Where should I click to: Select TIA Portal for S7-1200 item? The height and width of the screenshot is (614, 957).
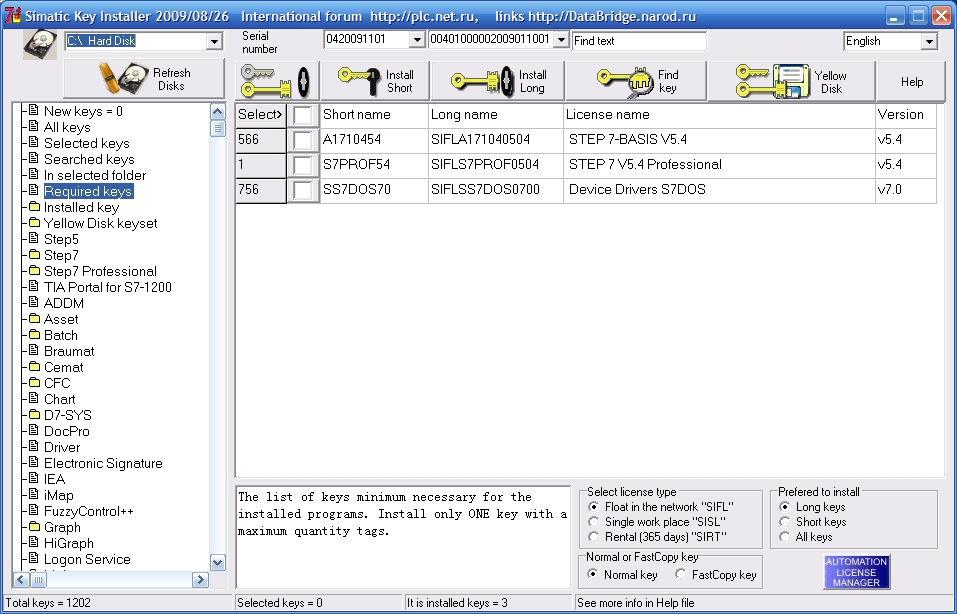click(107, 287)
